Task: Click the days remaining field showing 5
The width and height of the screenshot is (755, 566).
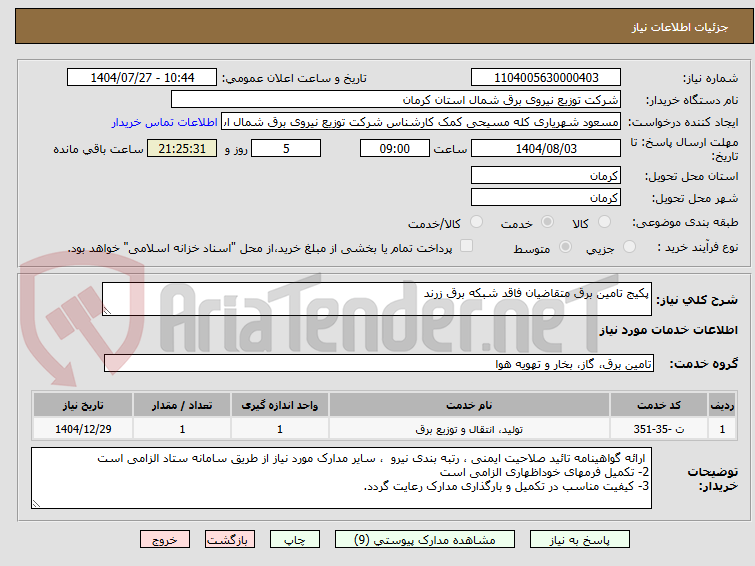Action: coord(286,148)
